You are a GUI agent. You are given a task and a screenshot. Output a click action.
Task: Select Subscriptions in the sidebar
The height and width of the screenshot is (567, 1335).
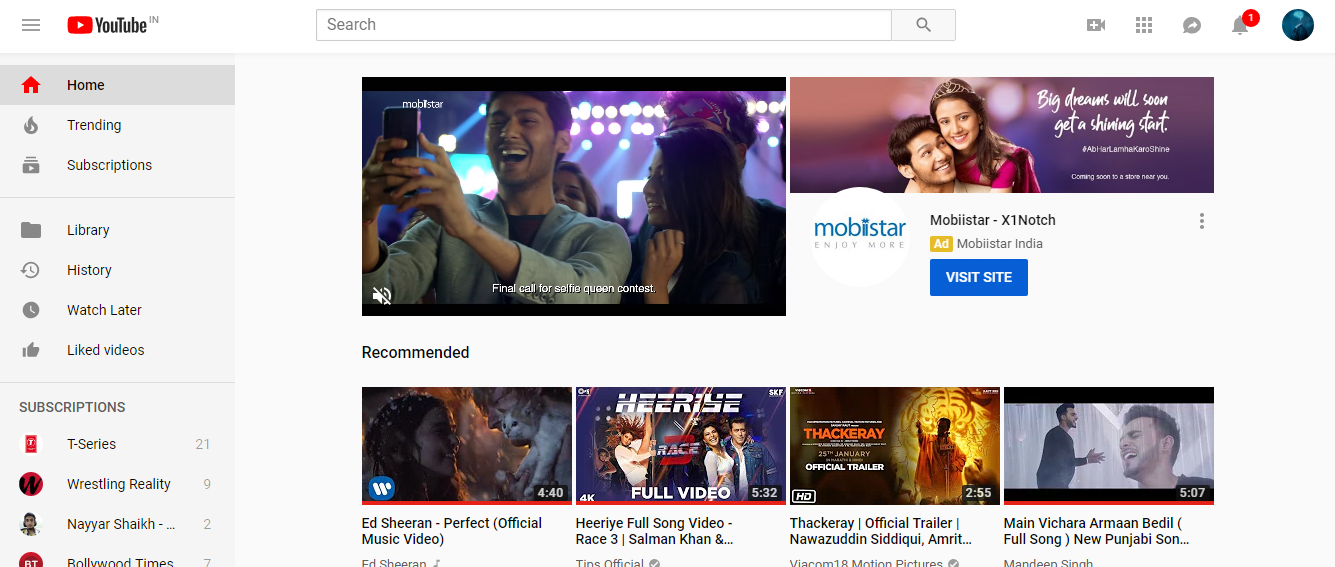(117, 165)
